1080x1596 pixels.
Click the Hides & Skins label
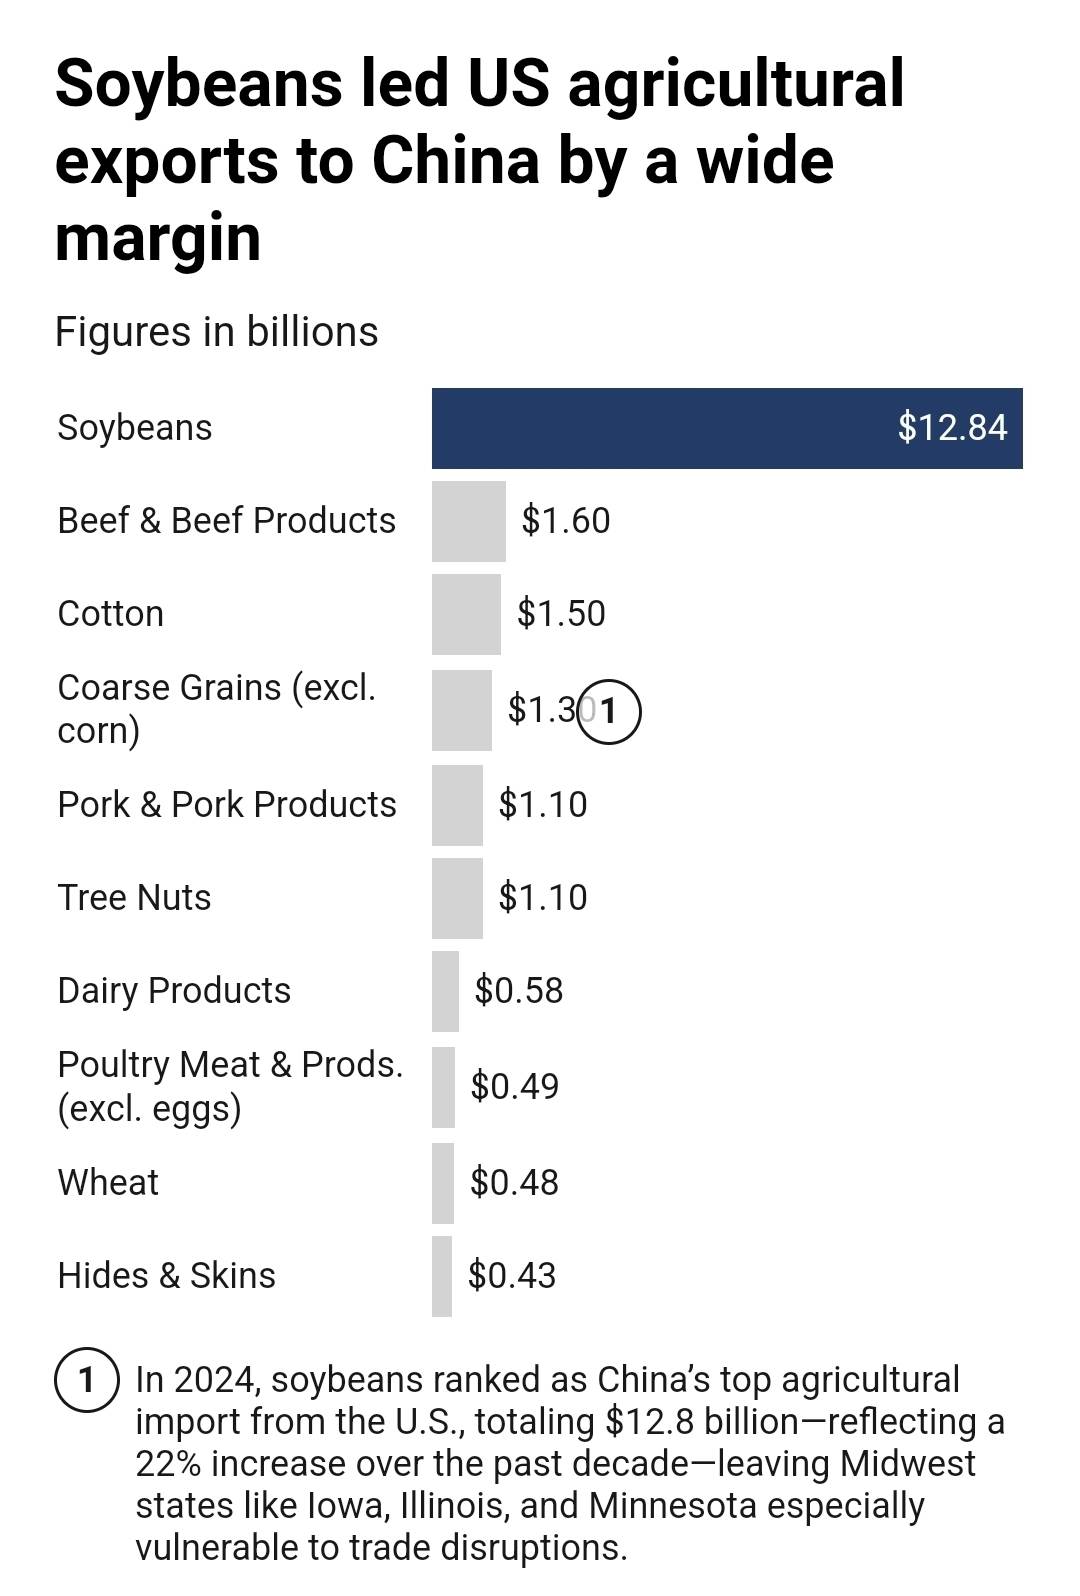(166, 1276)
